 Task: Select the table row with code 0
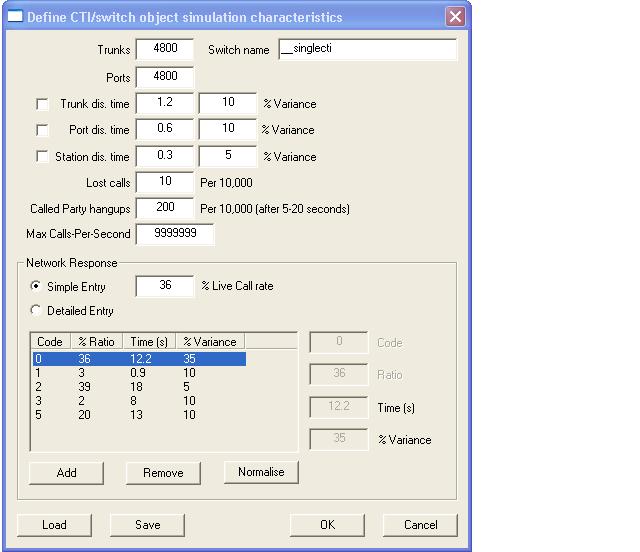point(139,358)
